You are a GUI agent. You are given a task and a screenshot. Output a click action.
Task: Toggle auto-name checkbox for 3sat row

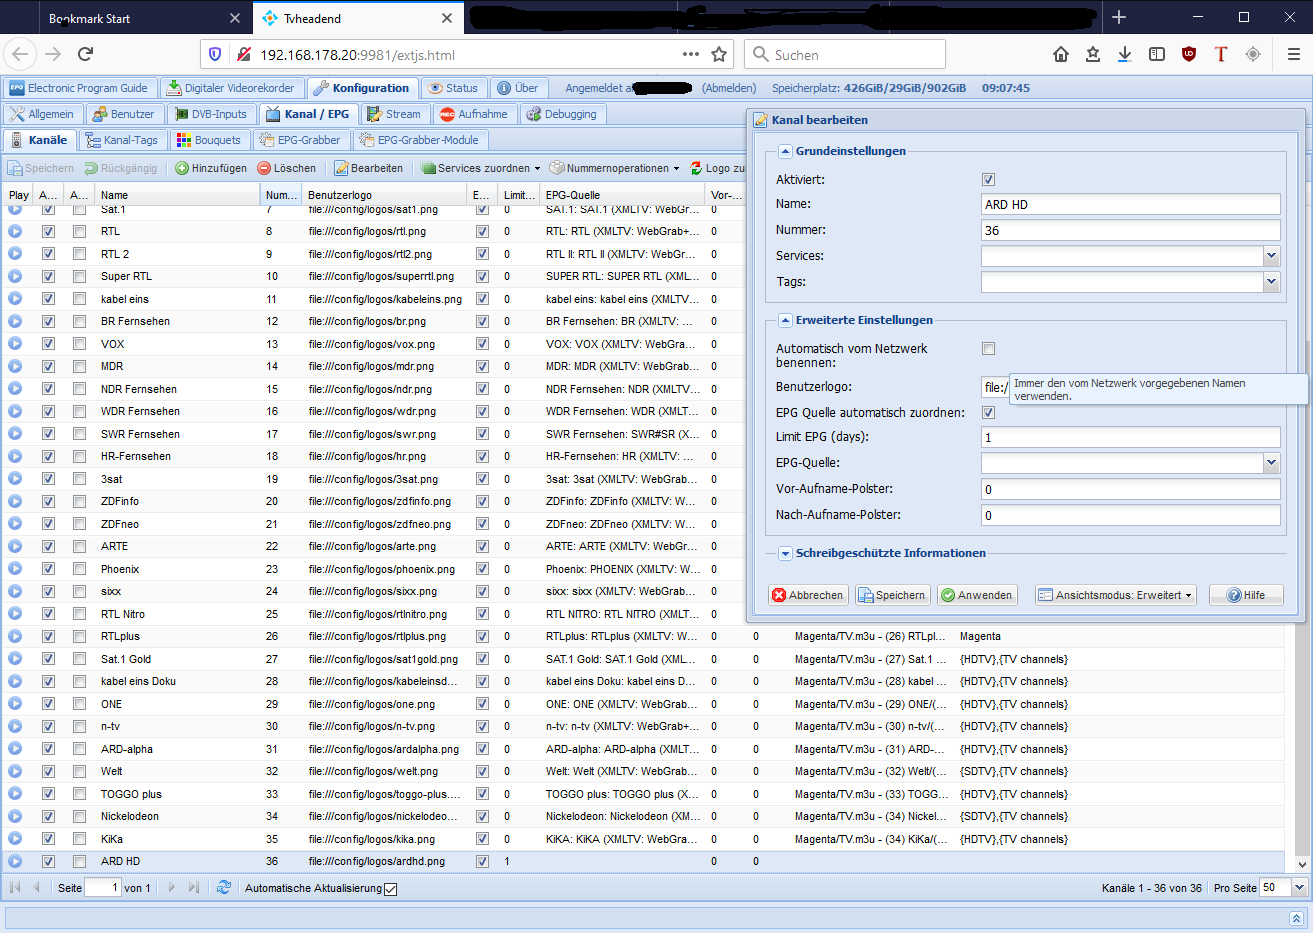(x=79, y=479)
